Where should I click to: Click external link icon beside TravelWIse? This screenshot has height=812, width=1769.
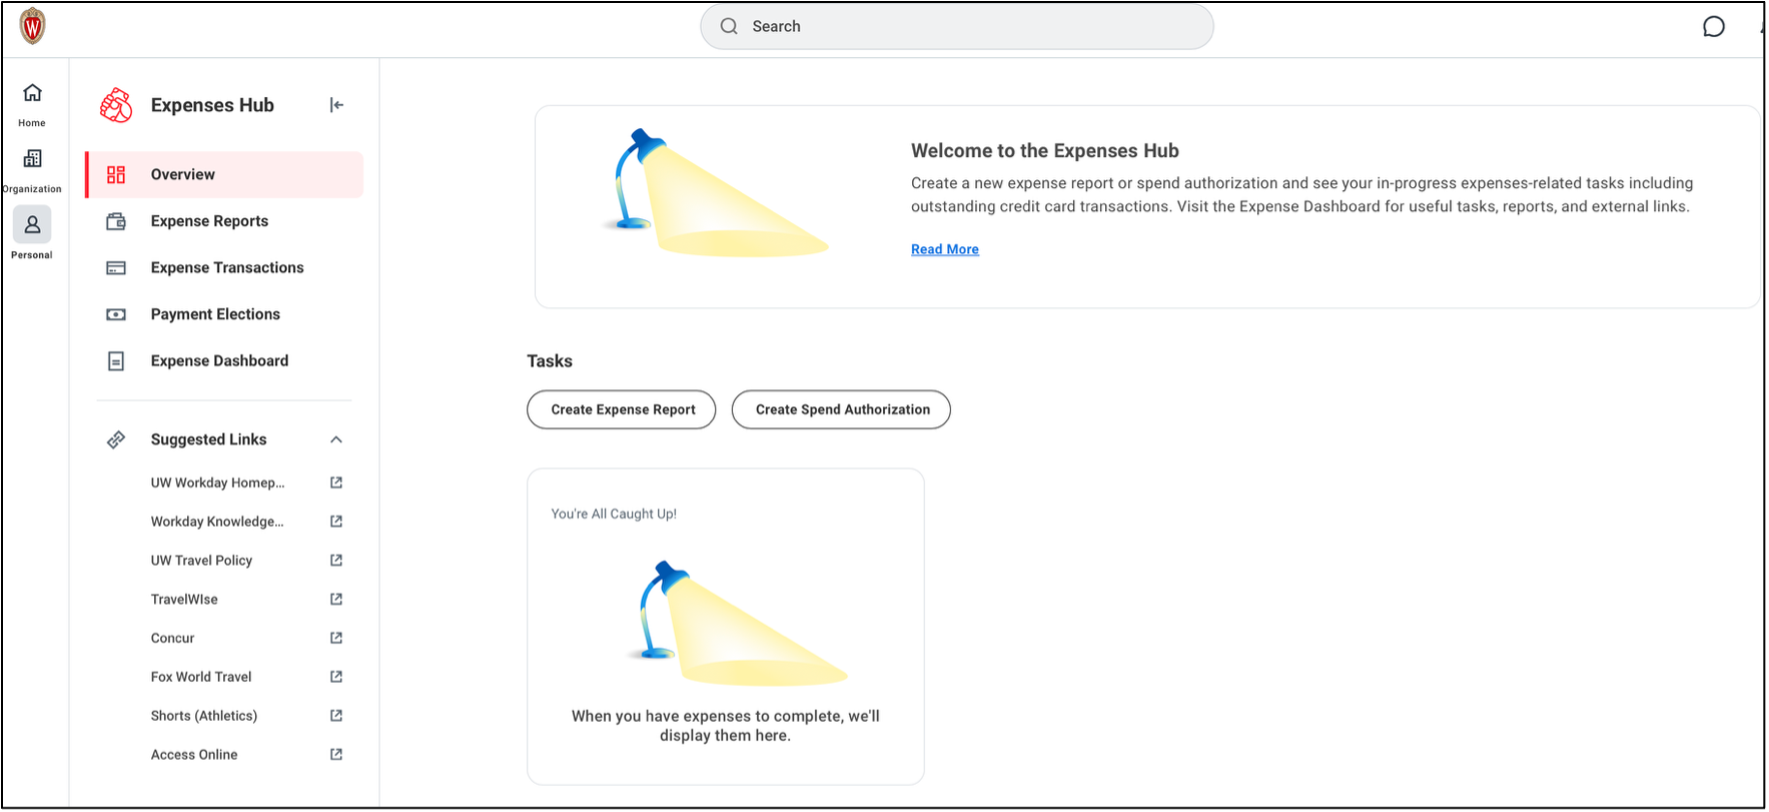pos(336,599)
